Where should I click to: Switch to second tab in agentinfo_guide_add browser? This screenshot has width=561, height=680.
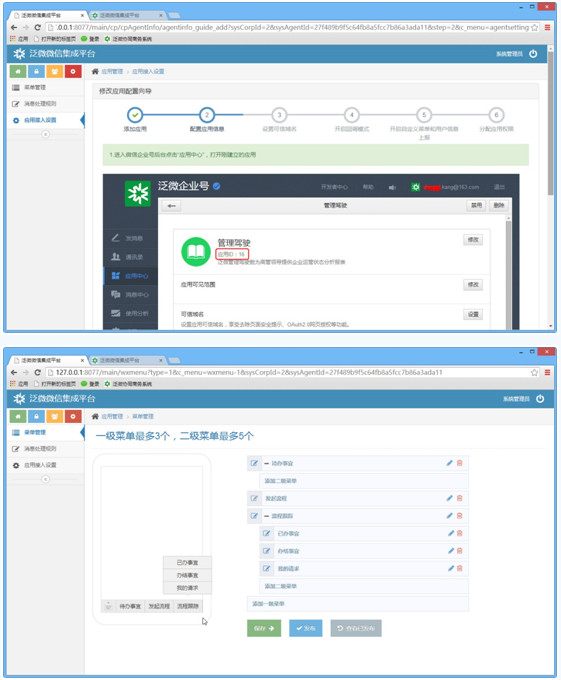(x=127, y=15)
